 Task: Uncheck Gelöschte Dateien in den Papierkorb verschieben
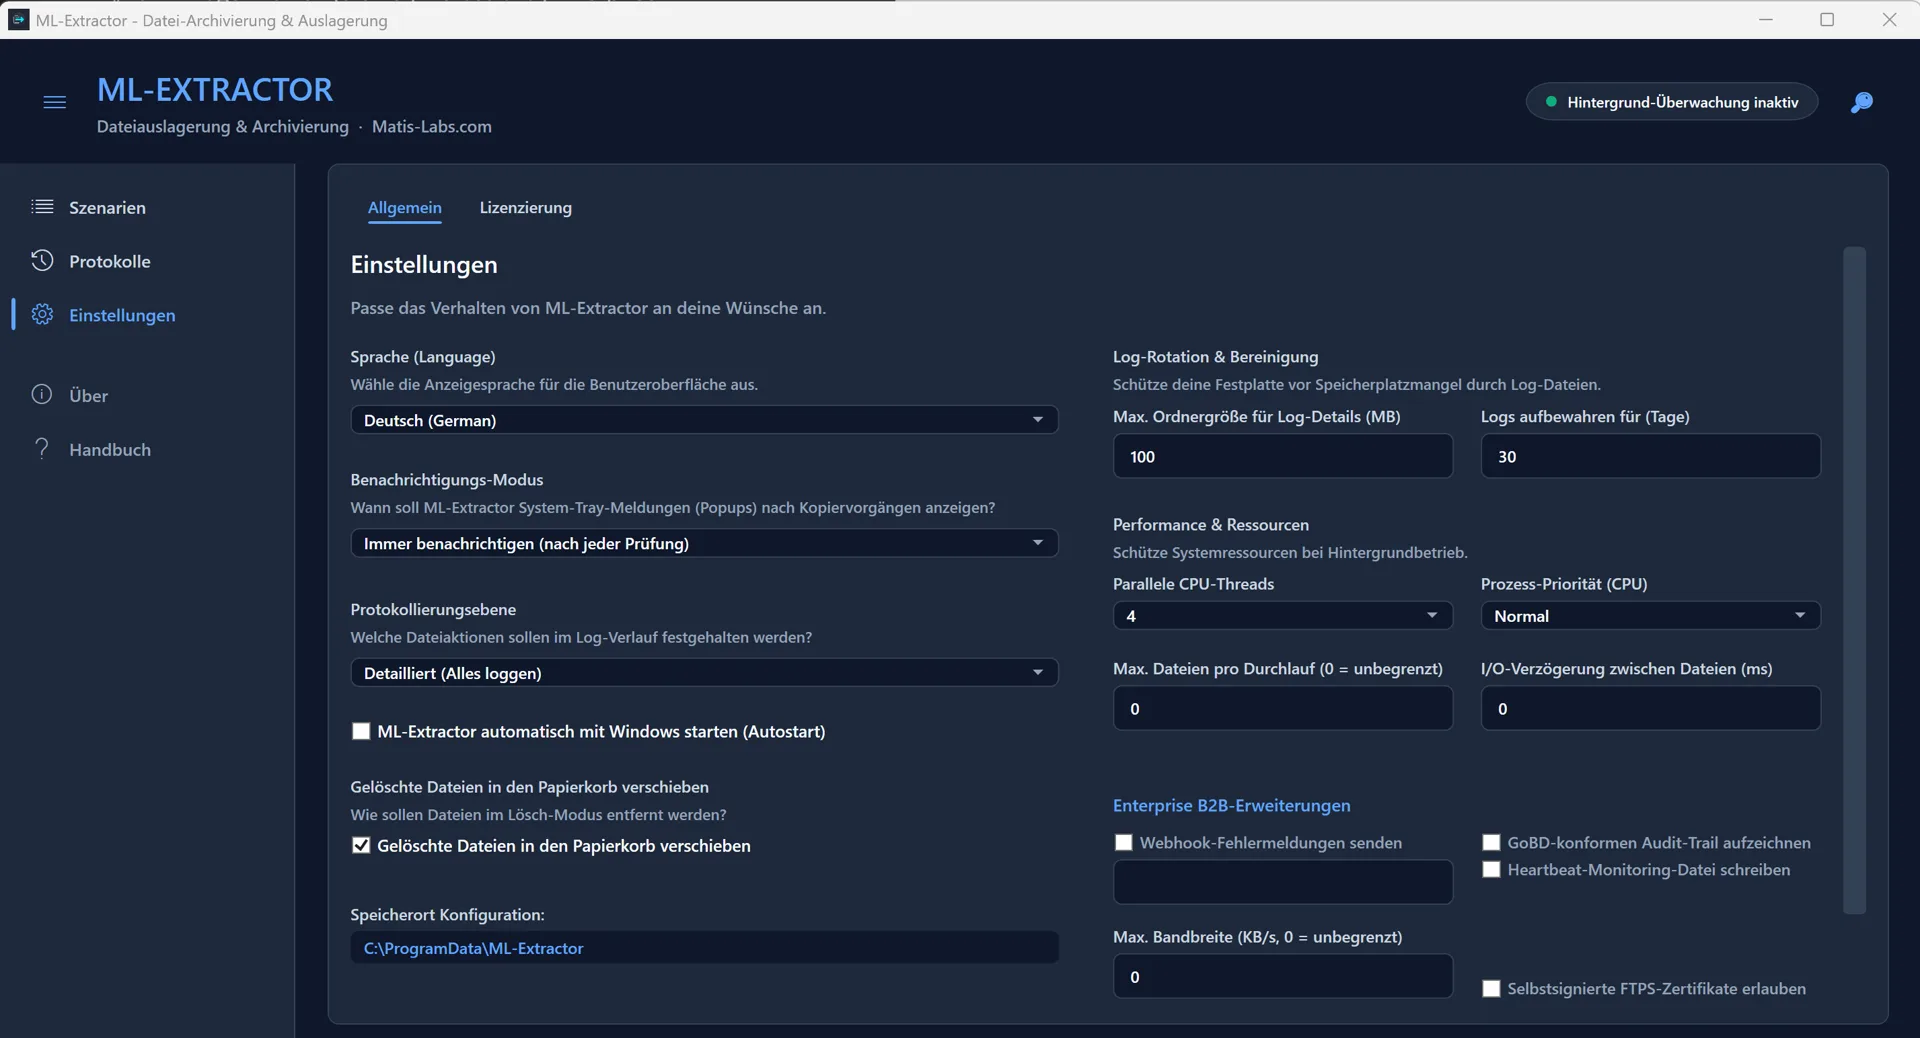coord(361,845)
